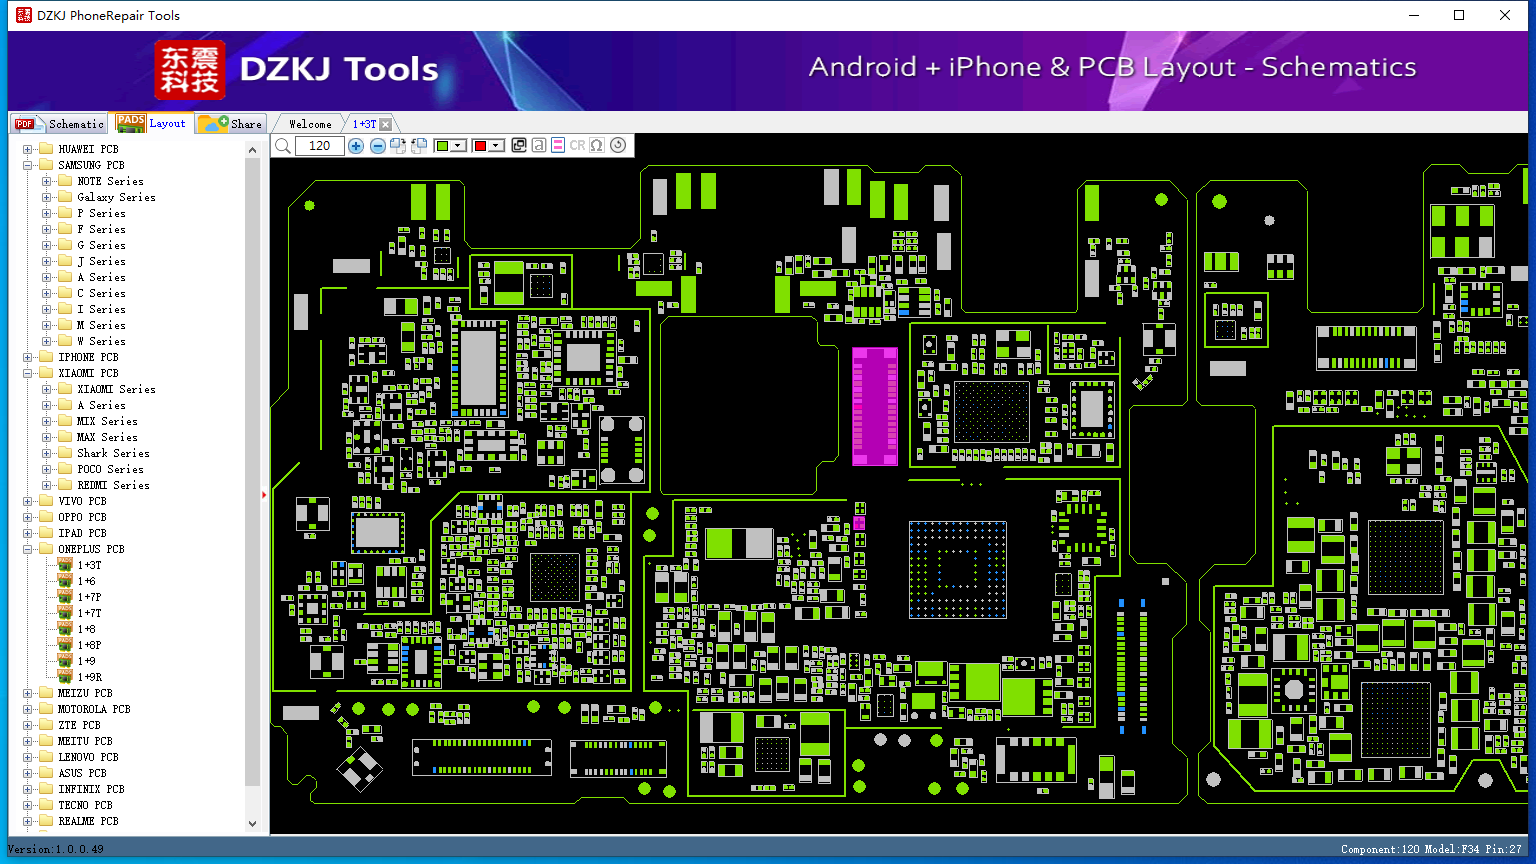
Task: Click the LENOVO PCB folder icon
Action: pos(45,757)
